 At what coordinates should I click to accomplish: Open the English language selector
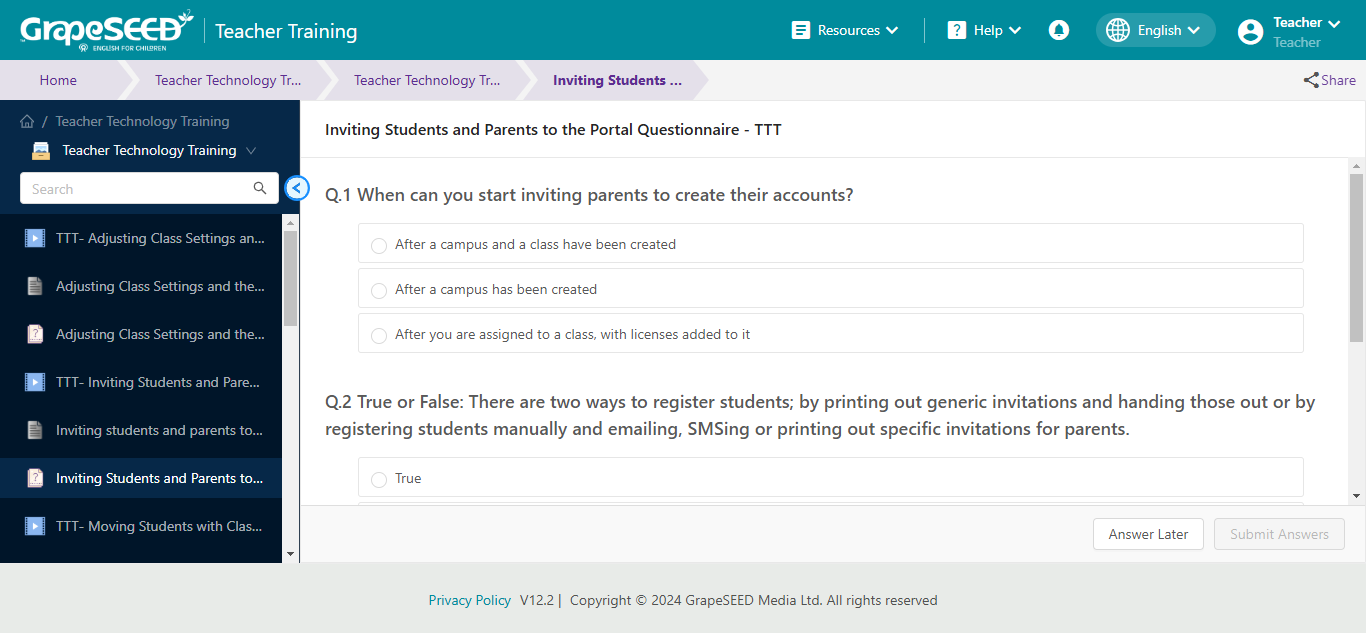pos(1156,30)
